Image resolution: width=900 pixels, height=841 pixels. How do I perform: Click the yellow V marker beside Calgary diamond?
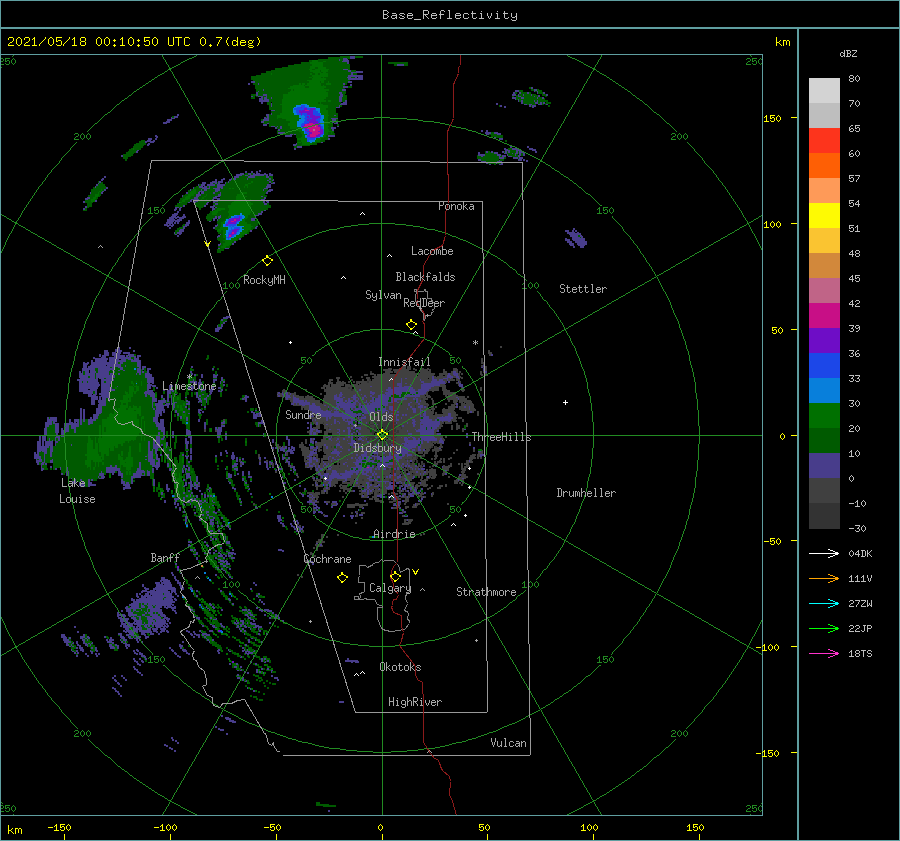(x=416, y=572)
